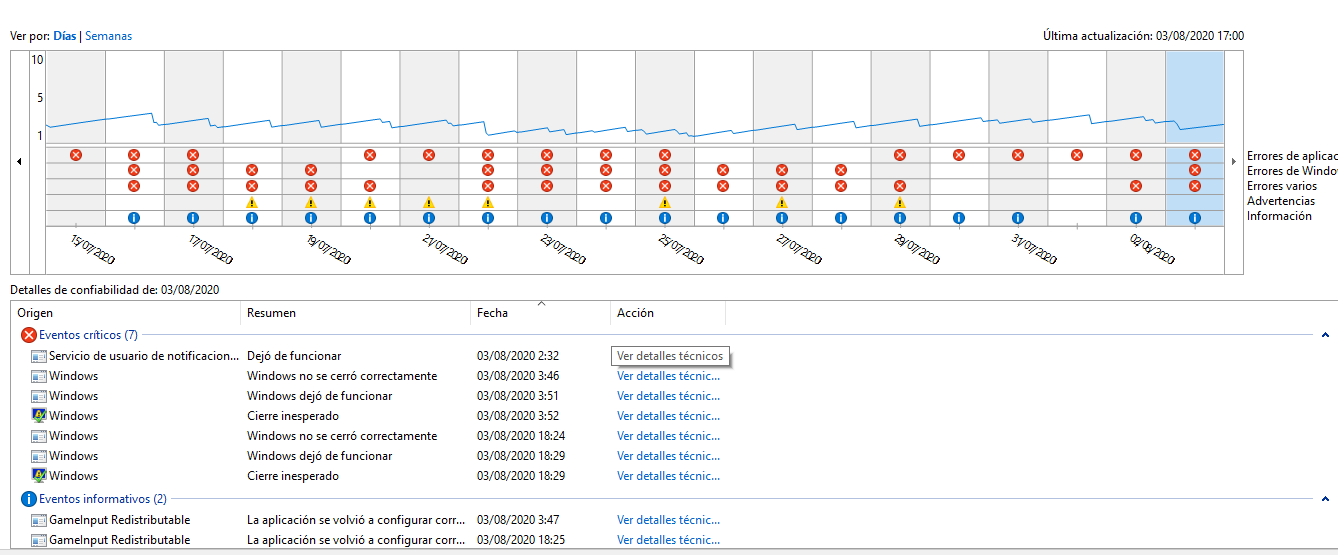This screenshot has height=555, width=1338.
Task: Click the shield icon of Cierre inesperado at 3:52
Action: [x=39, y=416]
